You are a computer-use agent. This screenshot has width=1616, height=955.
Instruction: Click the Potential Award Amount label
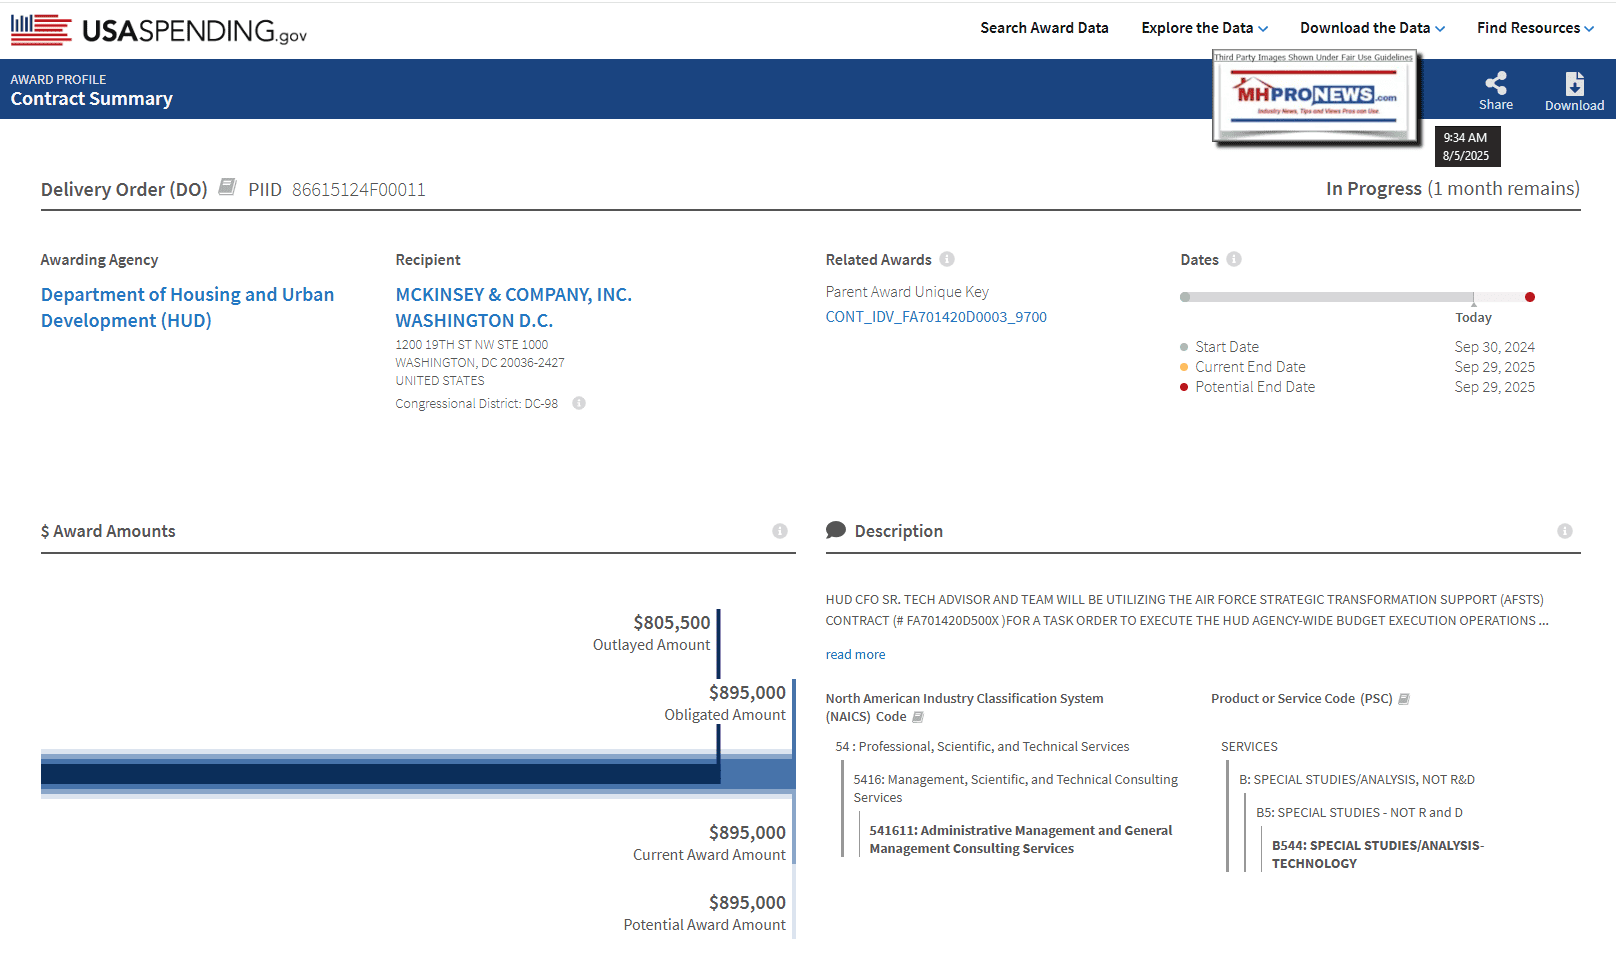pos(705,925)
